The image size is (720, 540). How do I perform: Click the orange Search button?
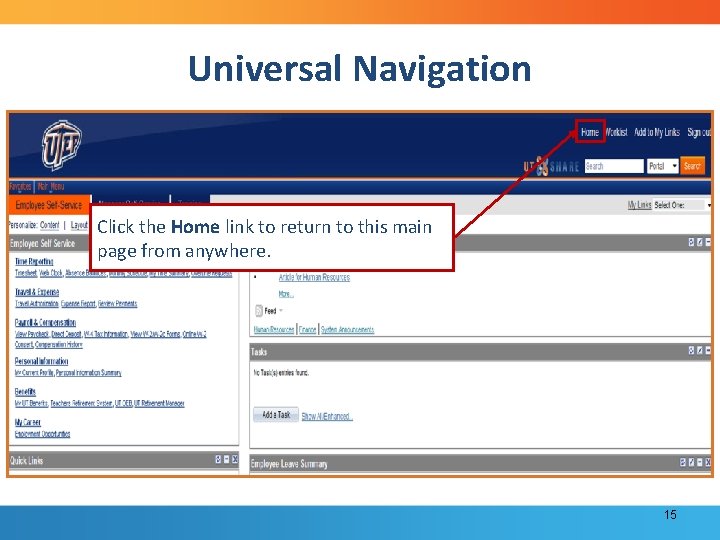point(692,166)
